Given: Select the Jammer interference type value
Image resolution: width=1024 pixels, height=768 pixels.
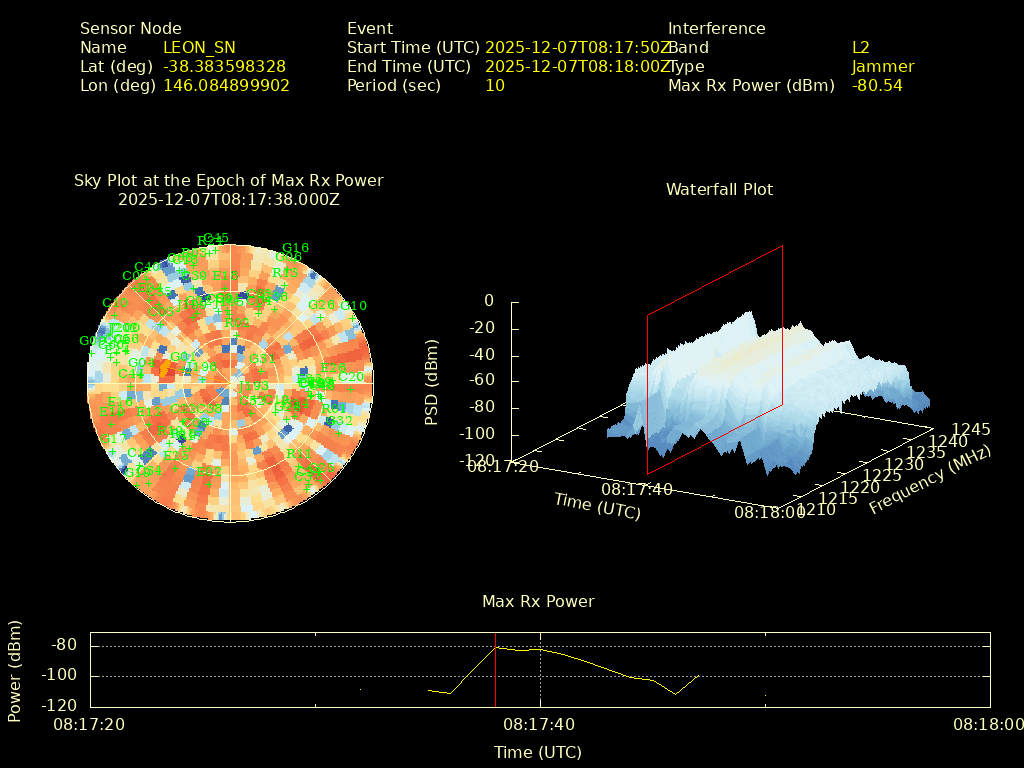Looking at the screenshot, I should pyautogui.click(x=883, y=67).
